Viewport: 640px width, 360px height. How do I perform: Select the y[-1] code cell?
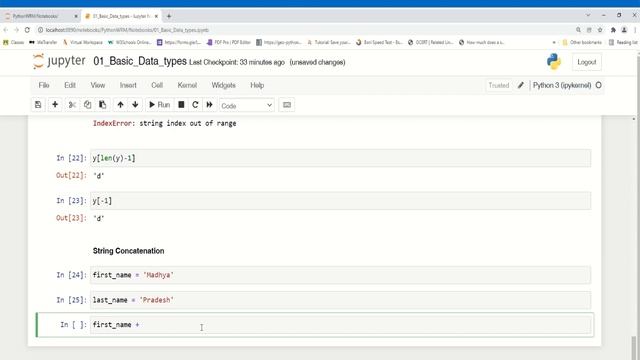(x=340, y=201)
